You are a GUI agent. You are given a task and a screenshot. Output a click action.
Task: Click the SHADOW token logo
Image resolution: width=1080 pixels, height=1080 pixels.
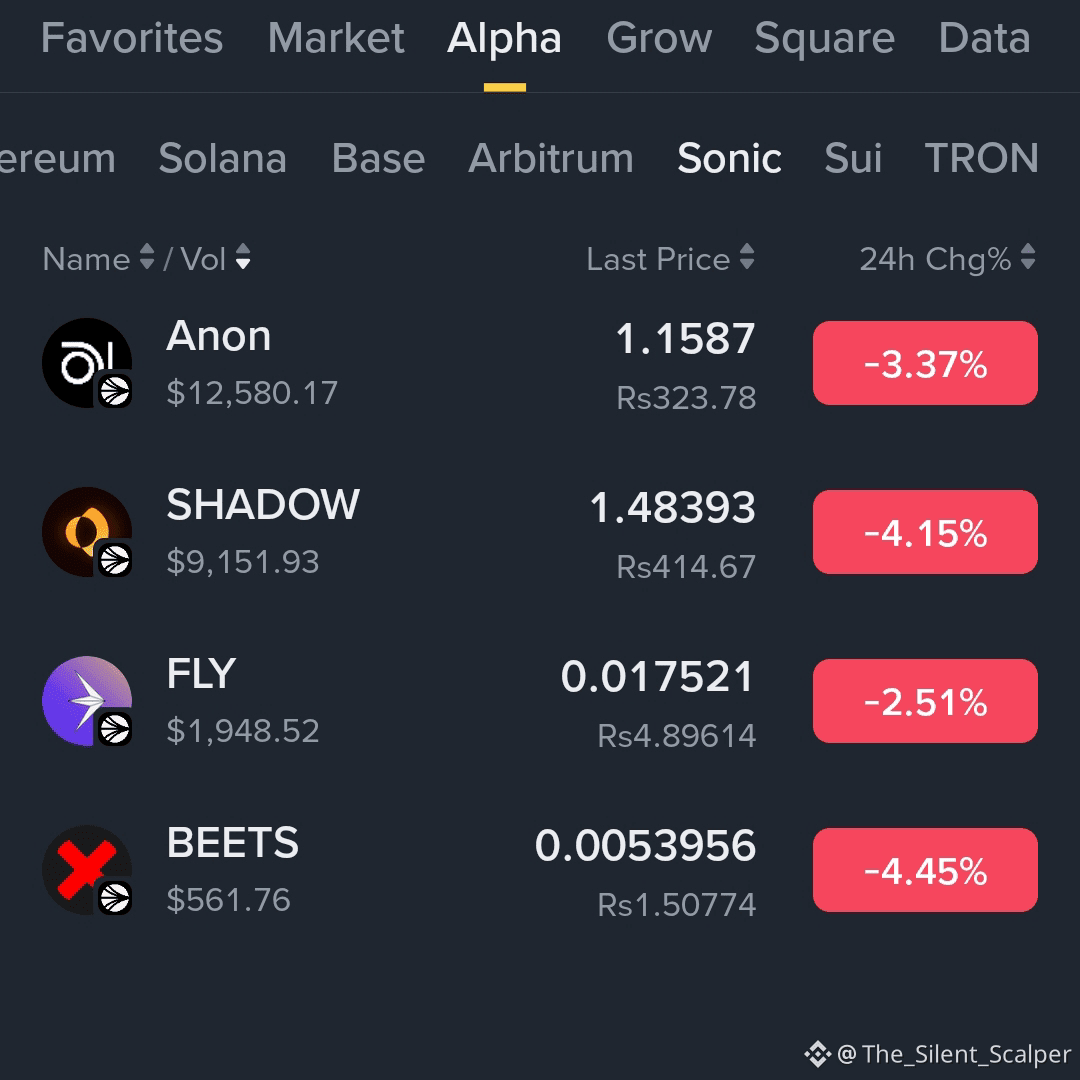tap(86, 531)
